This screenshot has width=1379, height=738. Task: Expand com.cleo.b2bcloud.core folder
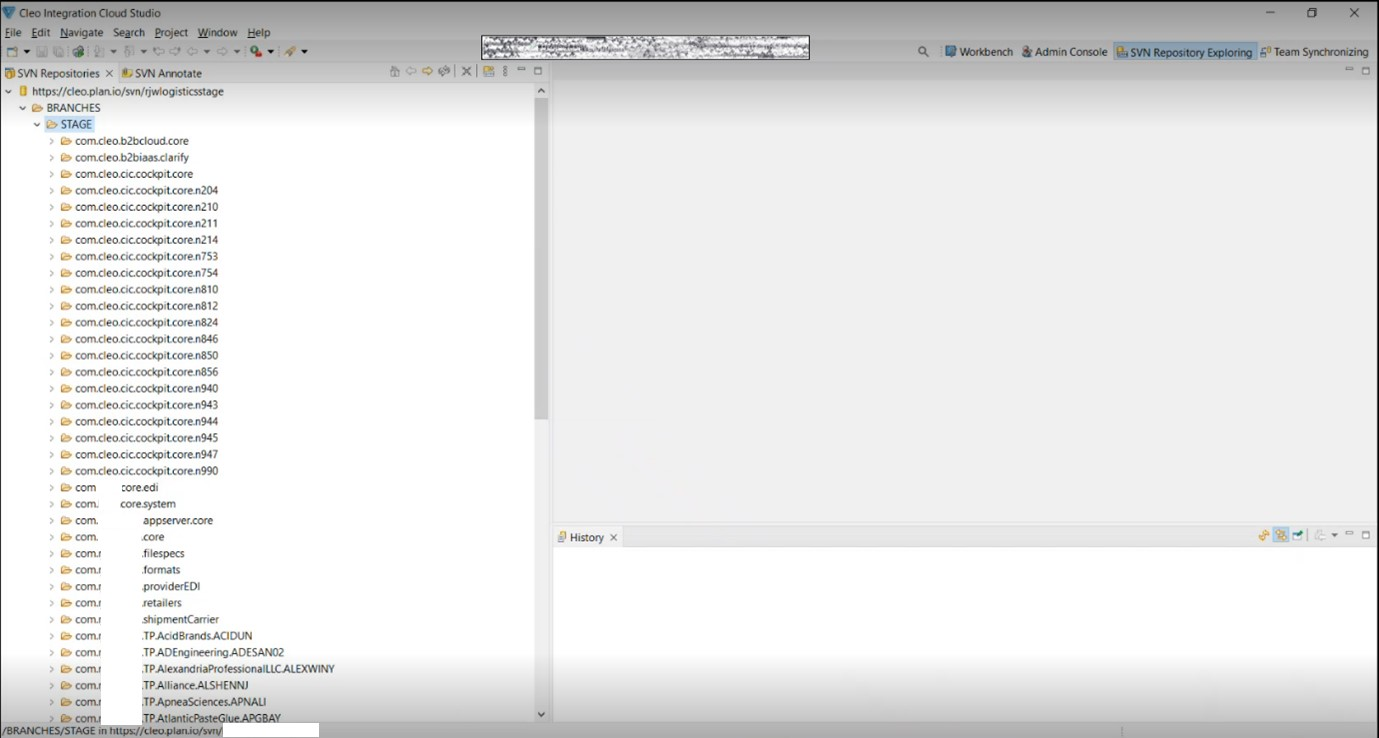point(52,141)
